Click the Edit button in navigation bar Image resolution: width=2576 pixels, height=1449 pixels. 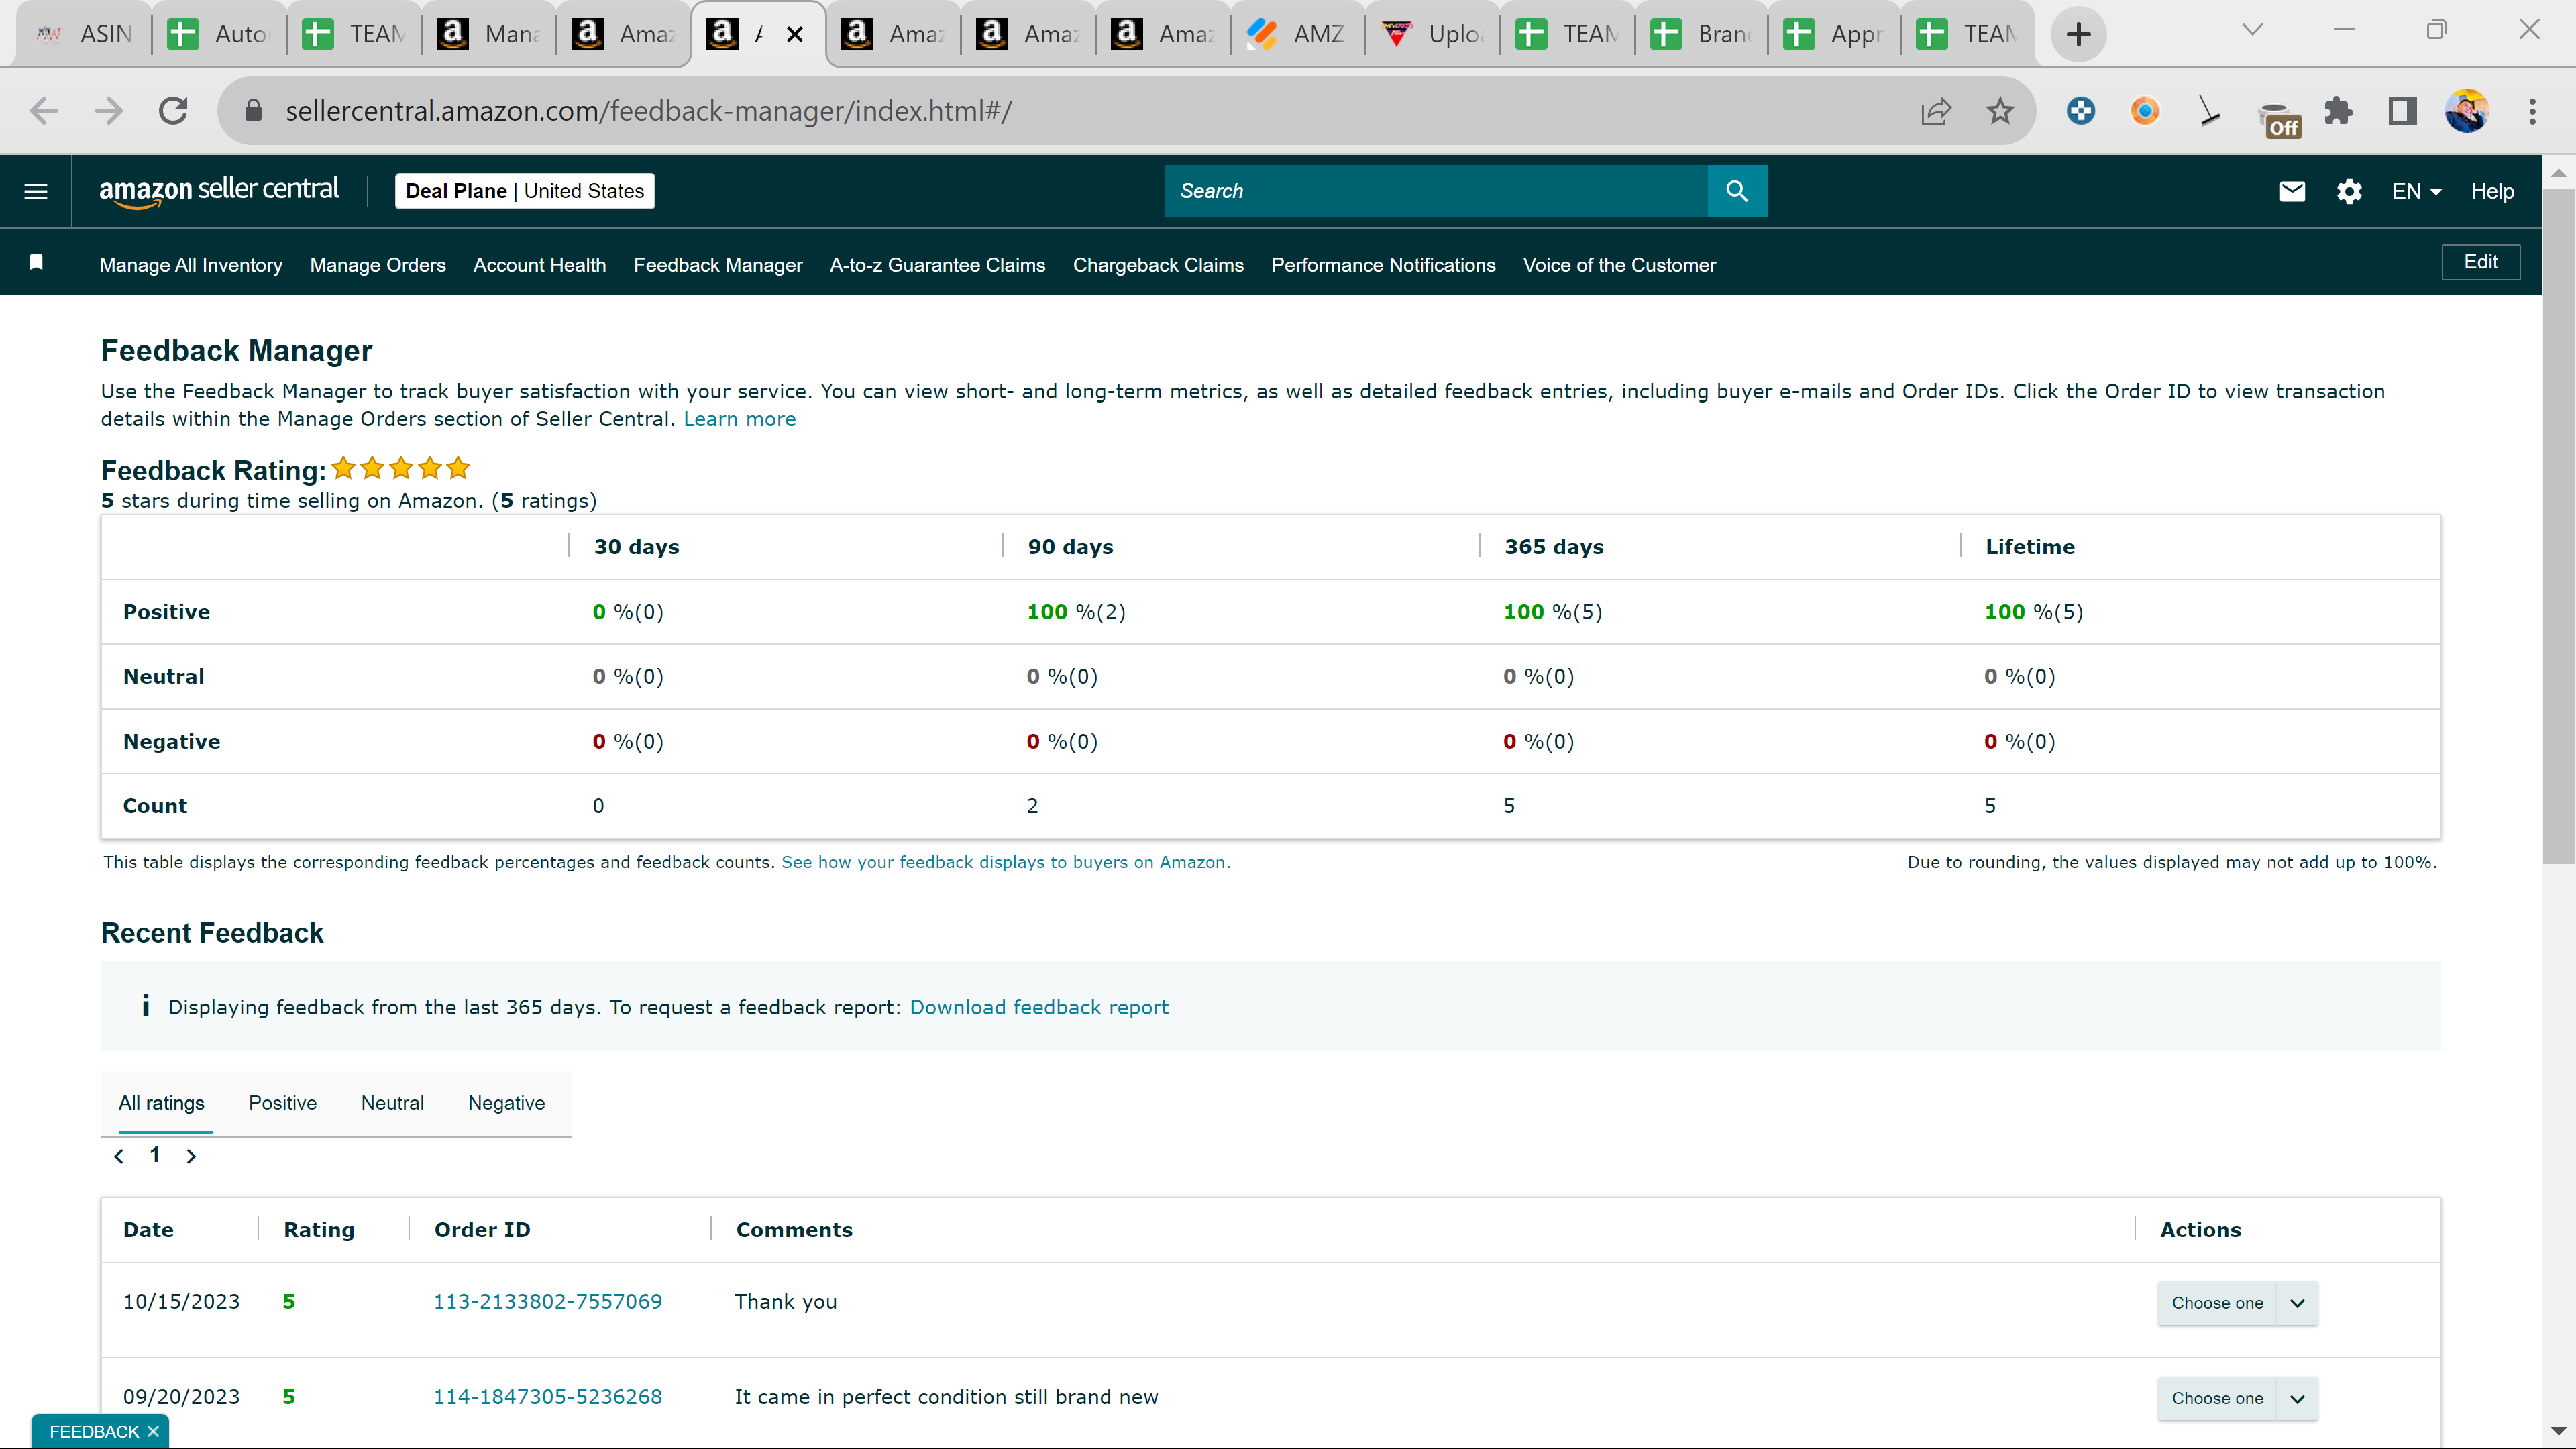coord(2481,262)
